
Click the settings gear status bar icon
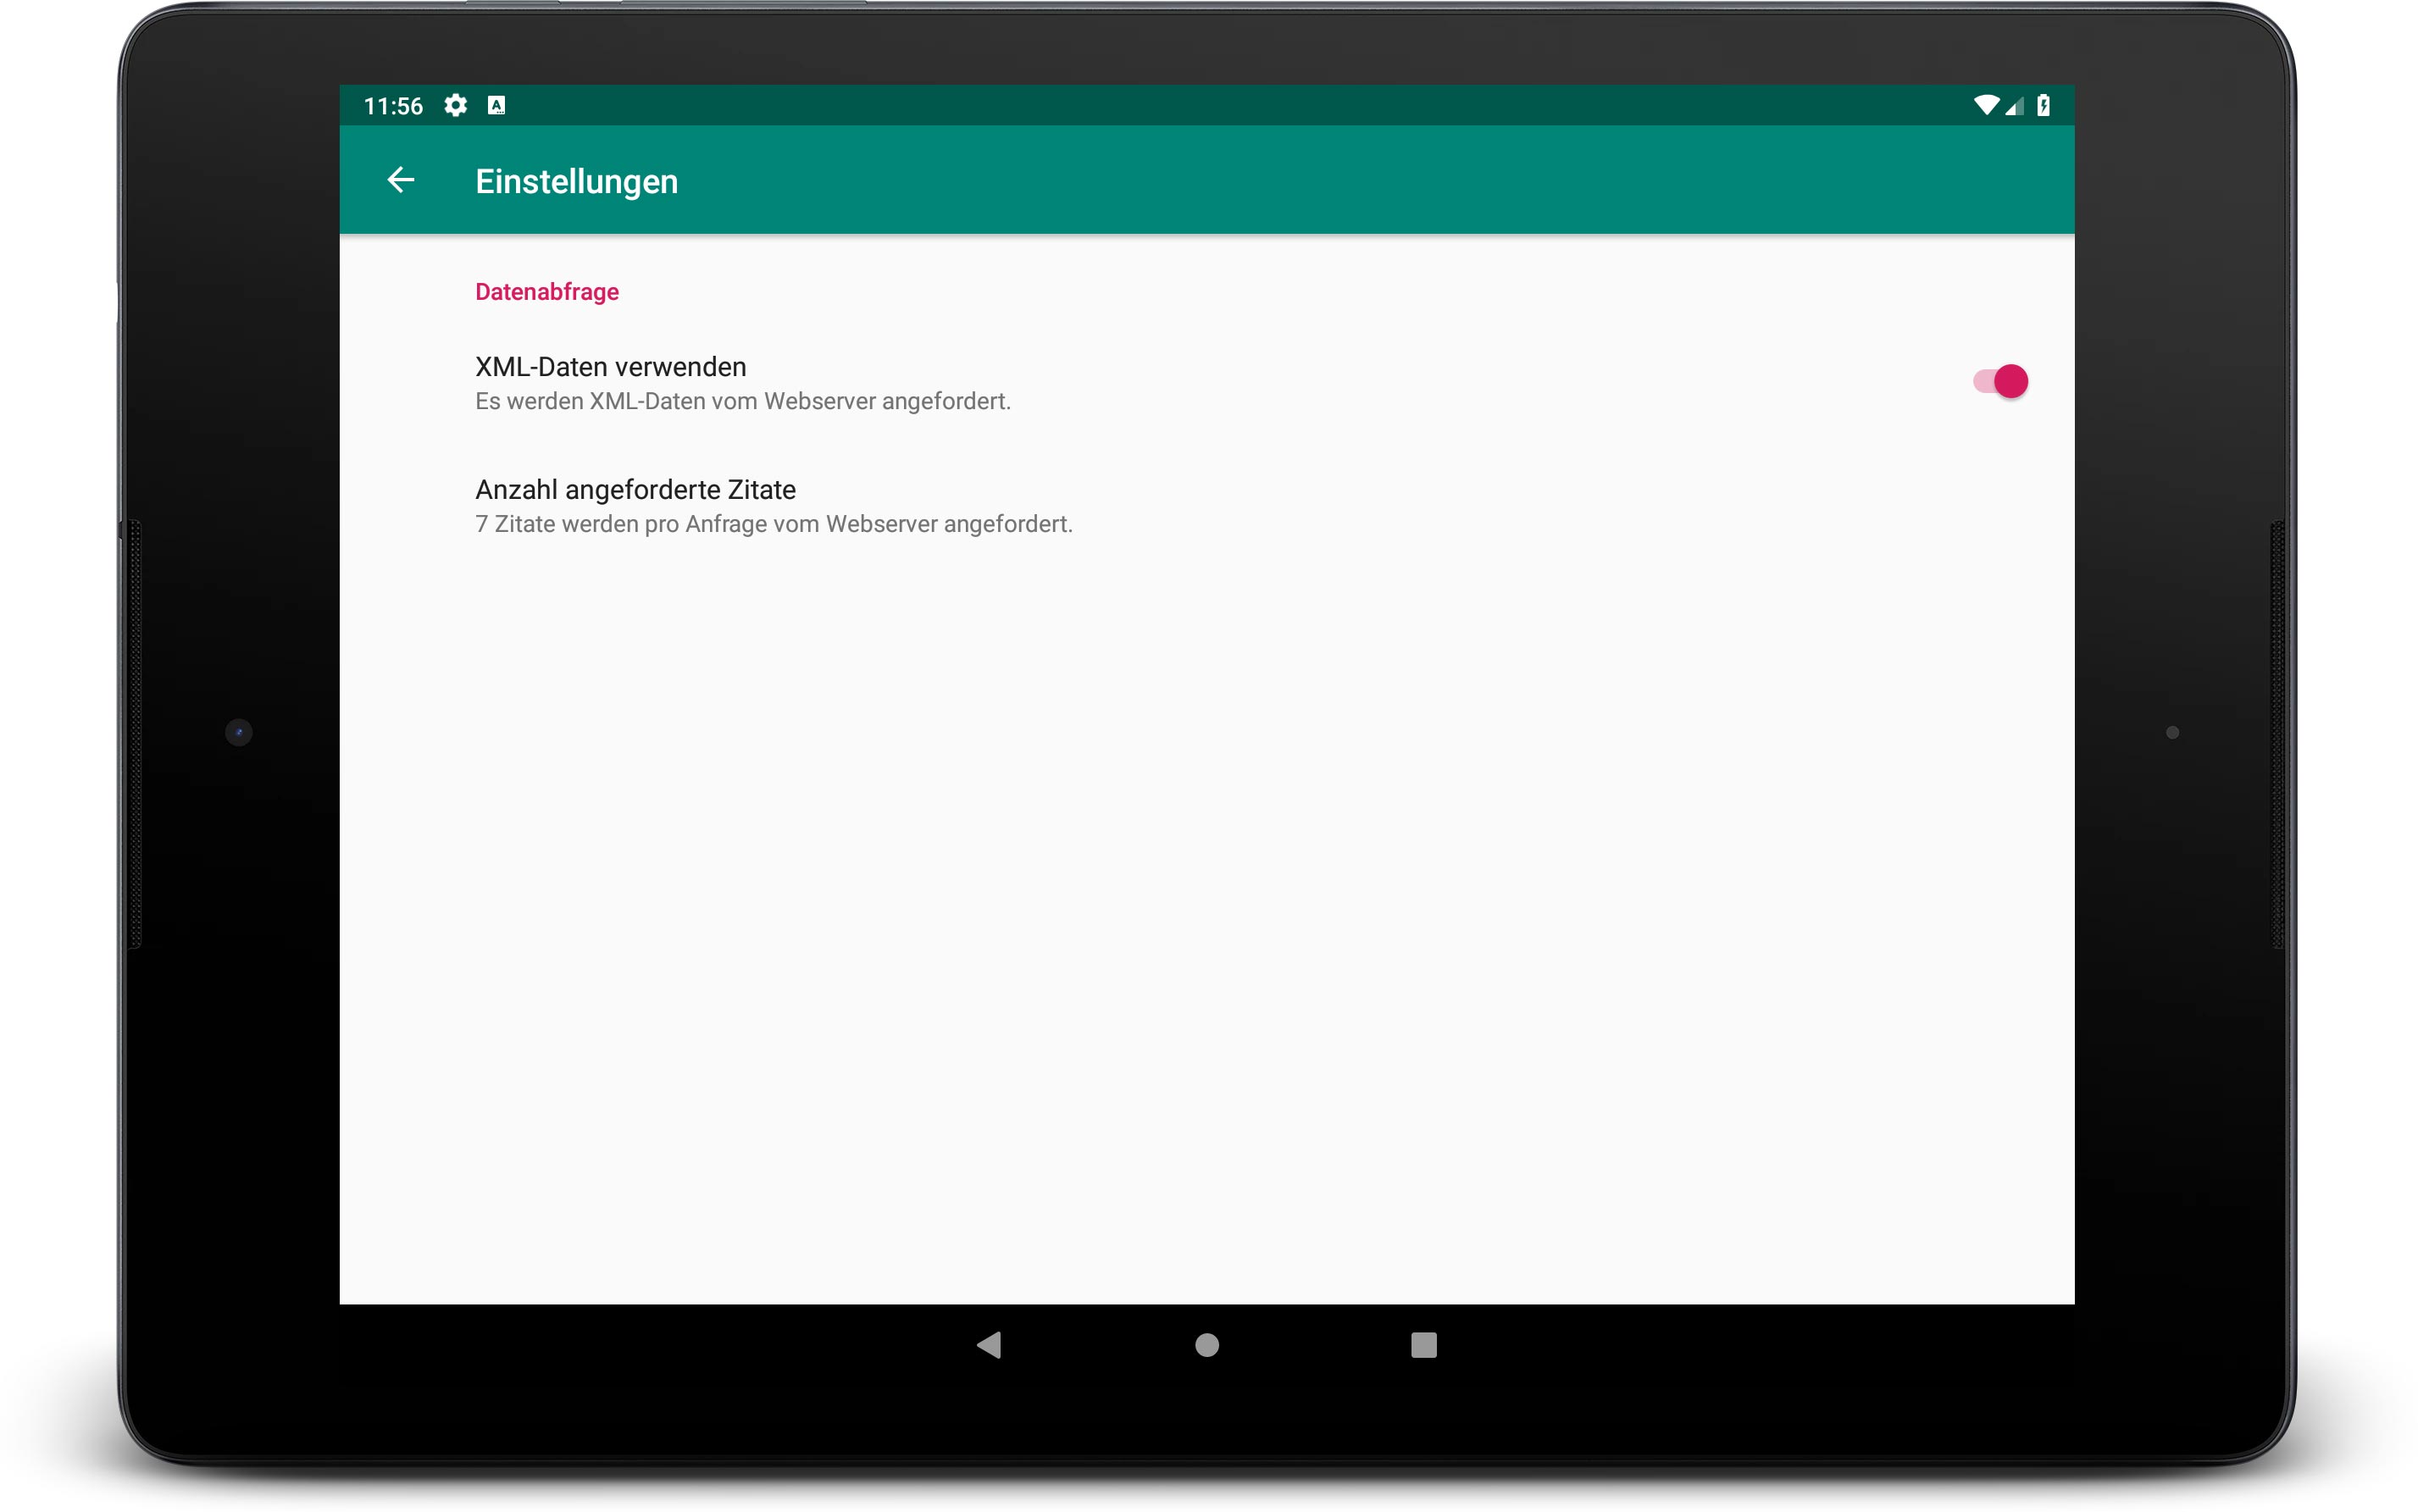click(456, 105)
